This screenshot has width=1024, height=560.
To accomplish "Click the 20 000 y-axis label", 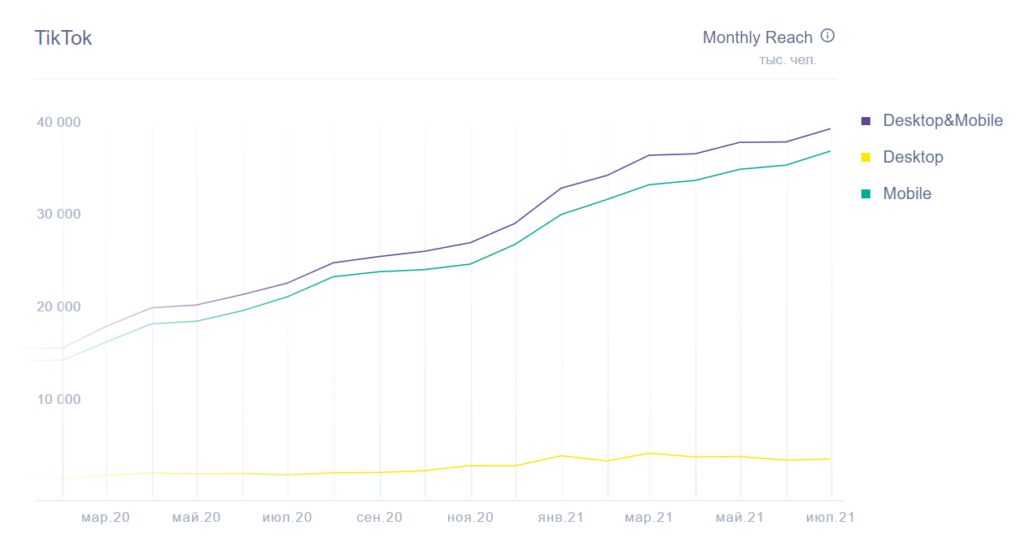I will point(59,307).
